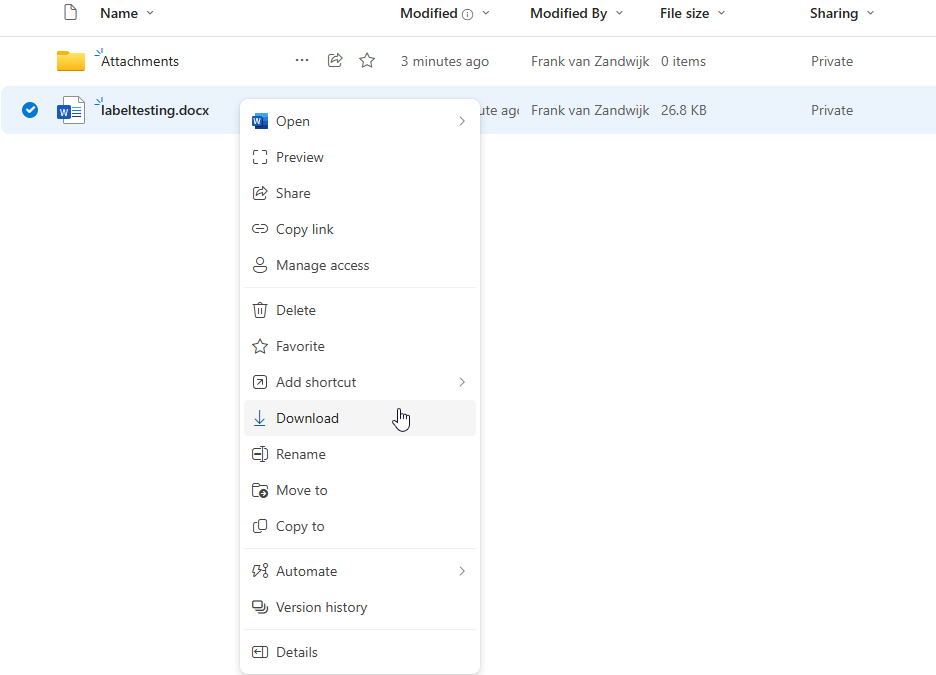Open the File size column dropdown
Viewport: 936px width, 675px height.
[721, 13]
